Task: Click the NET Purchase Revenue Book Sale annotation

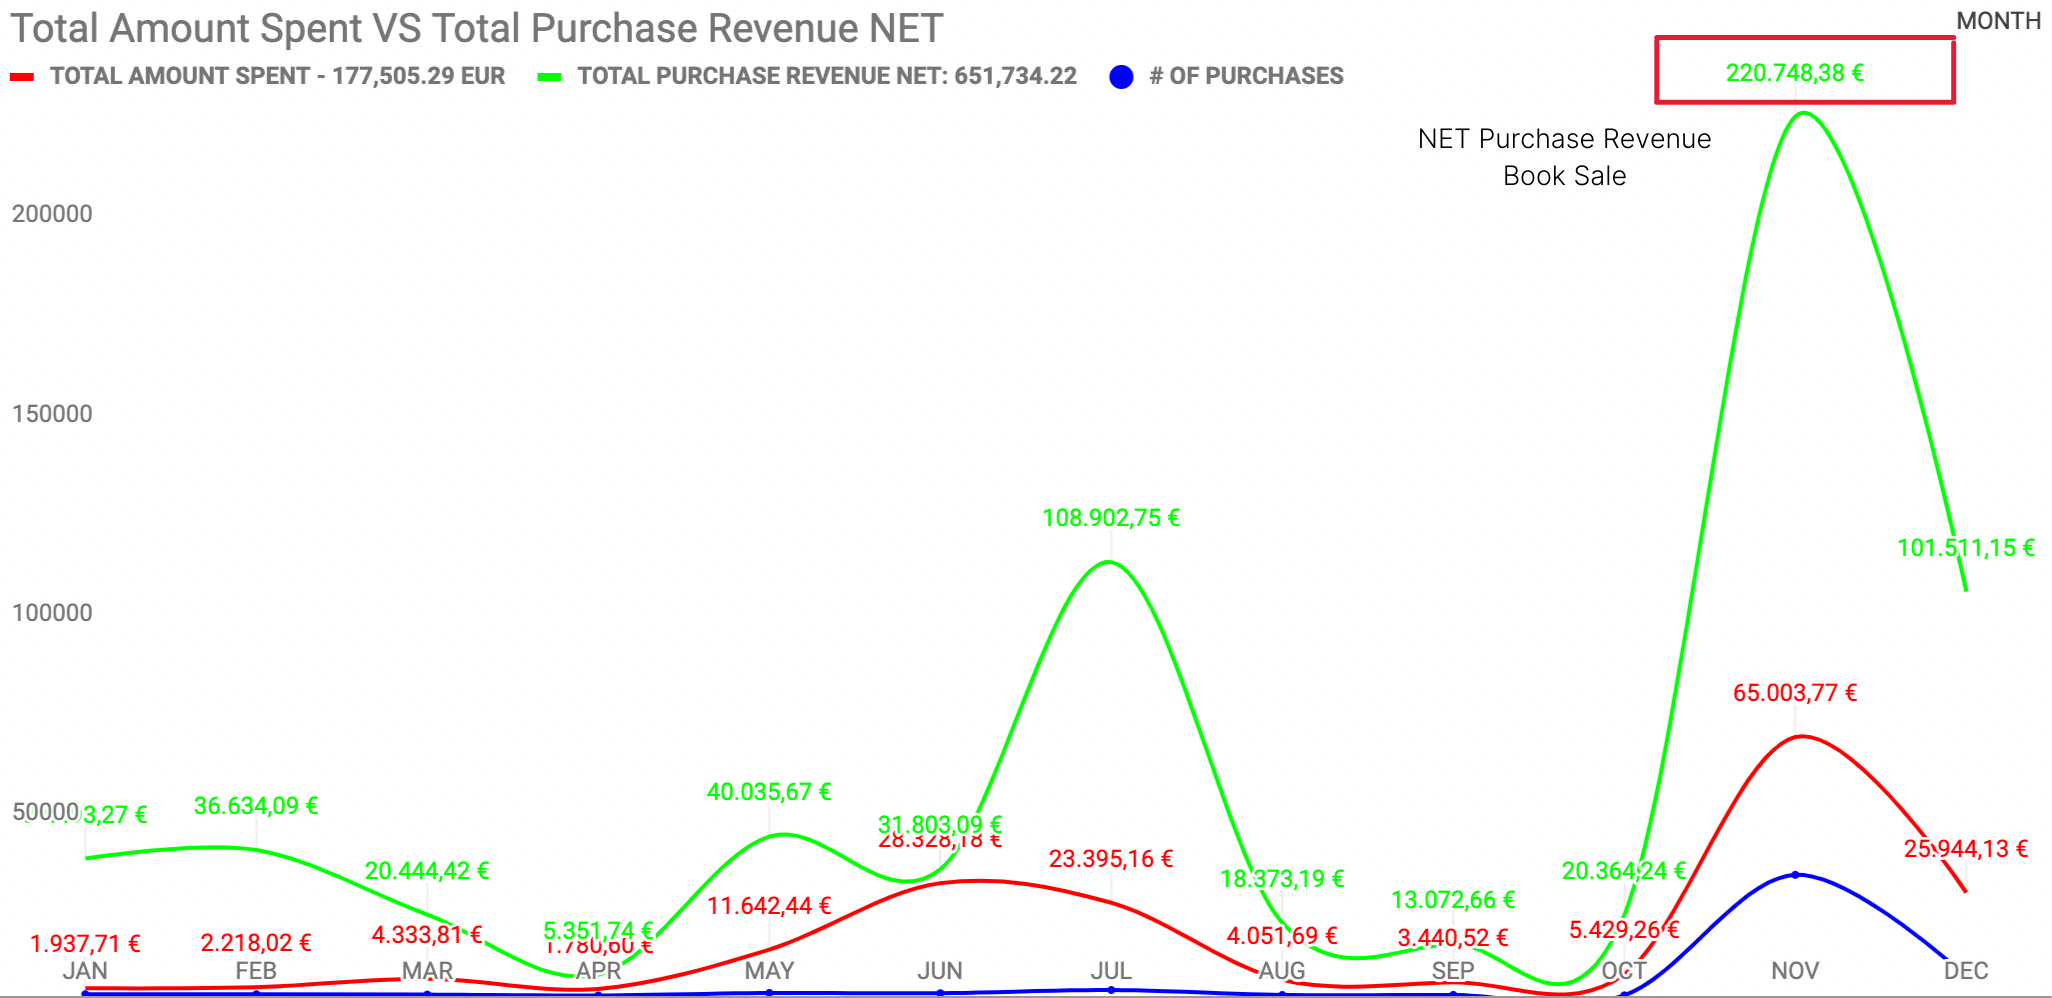Action: (x=1564, y=157)
